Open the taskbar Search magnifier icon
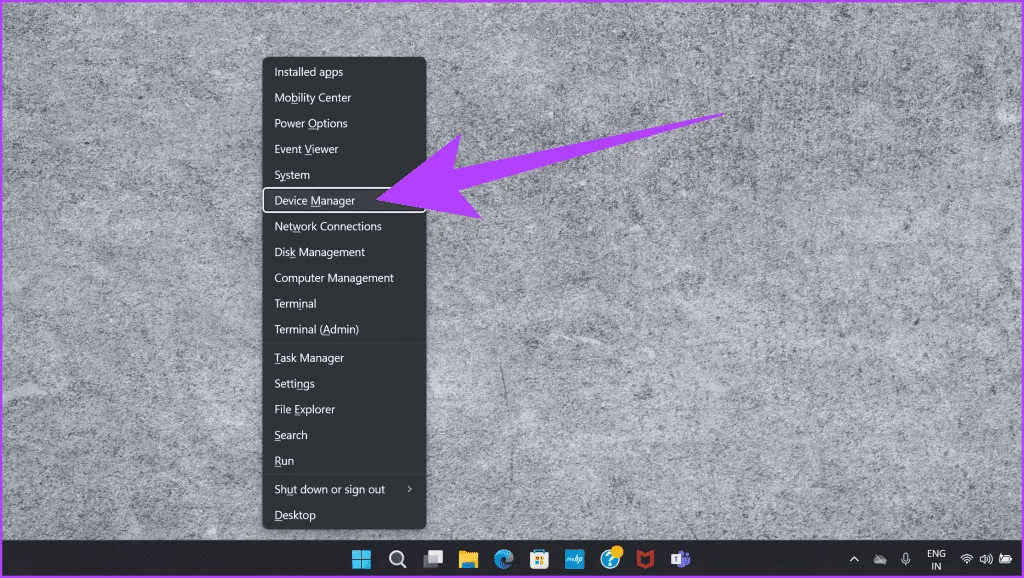This screenshot has height=578, width=1024. pyautogui.click(x=397, y=559)
